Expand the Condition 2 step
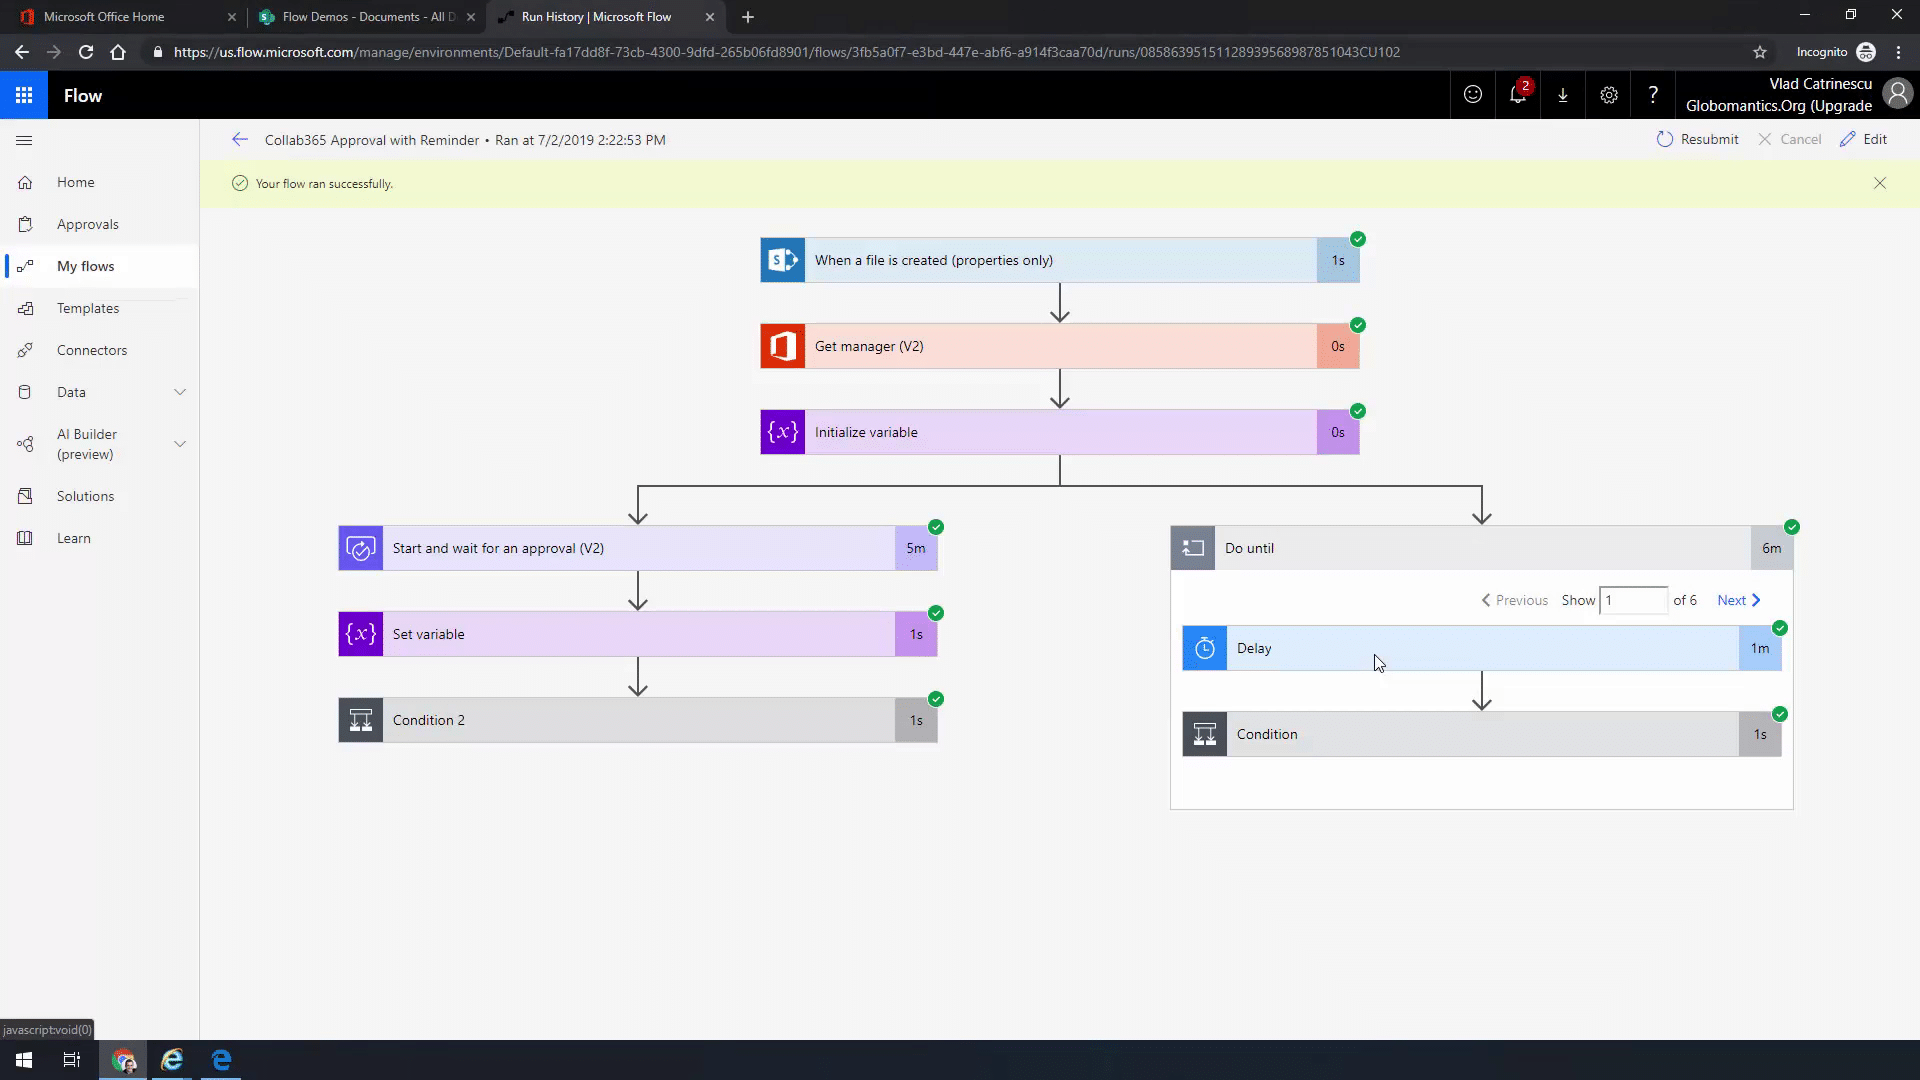This screenshot has width=1920, height=1080. click(x=638, y=720)
